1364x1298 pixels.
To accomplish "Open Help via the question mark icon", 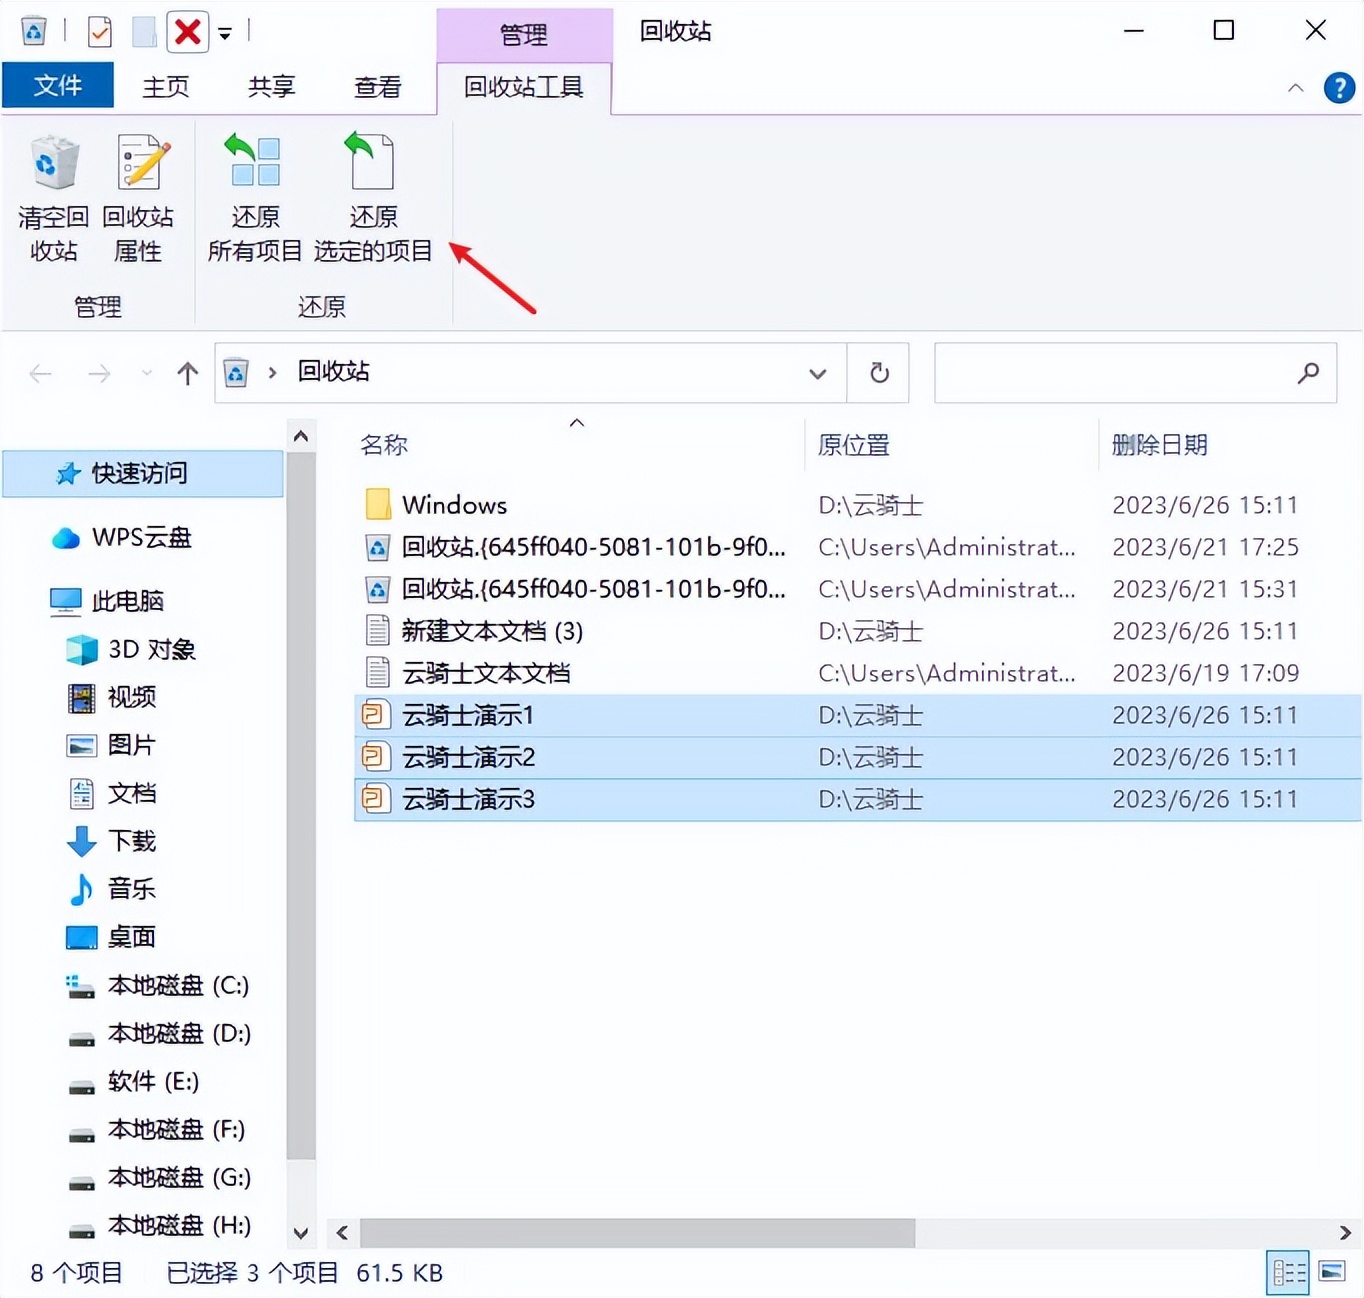I will click(x=1339, y=88).
